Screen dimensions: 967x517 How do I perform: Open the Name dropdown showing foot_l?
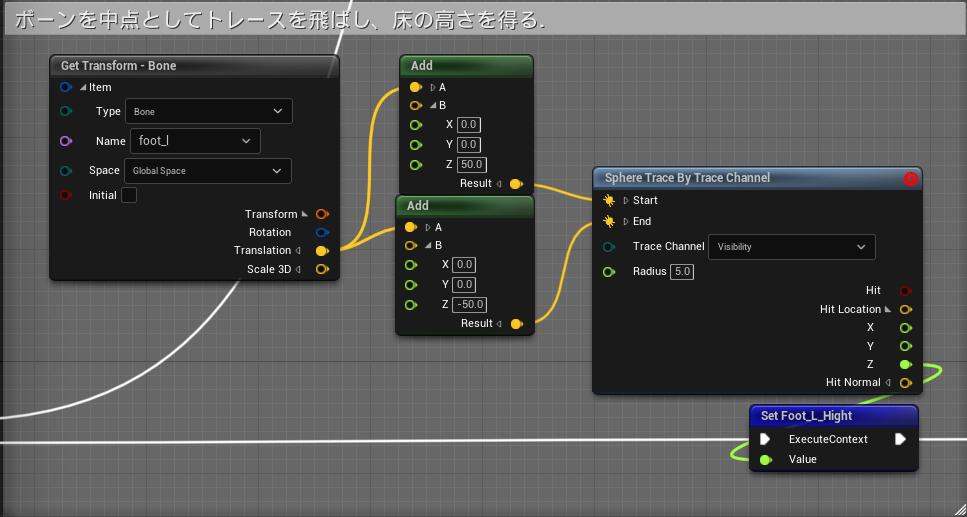[195, 141]
